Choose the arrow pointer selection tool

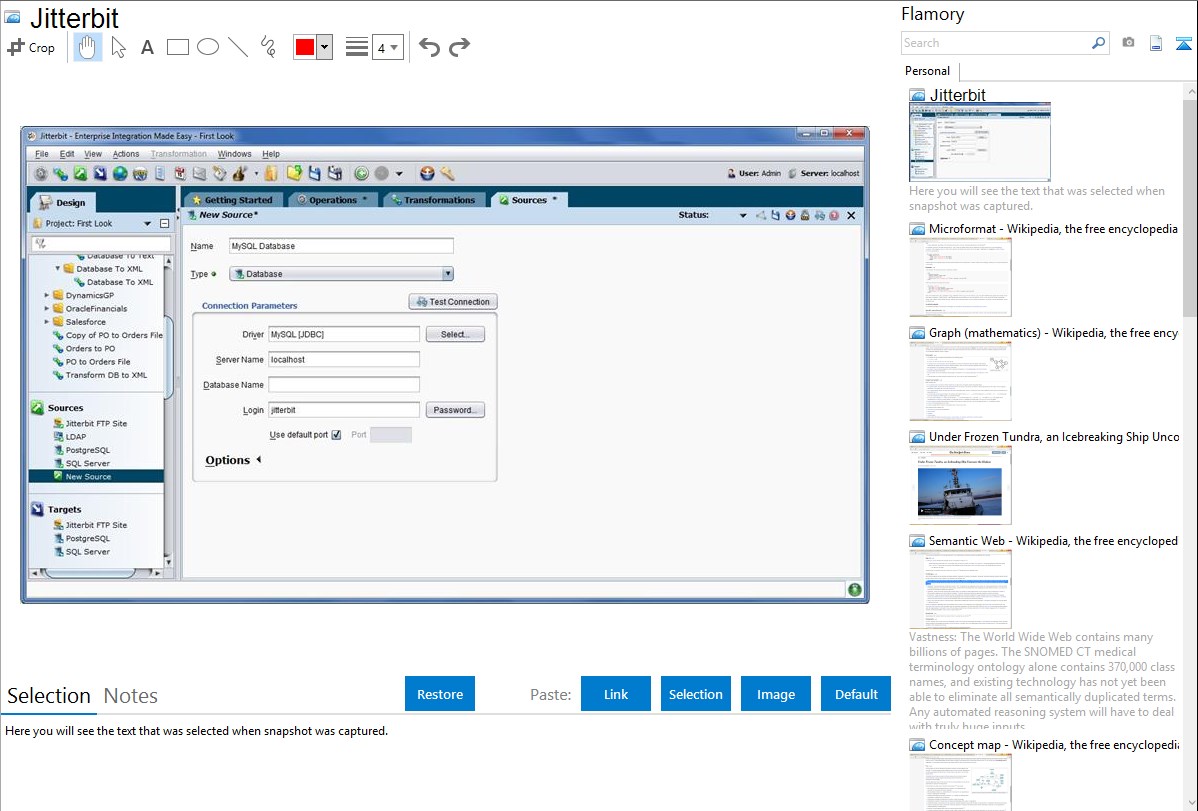(x=118, y=47)
